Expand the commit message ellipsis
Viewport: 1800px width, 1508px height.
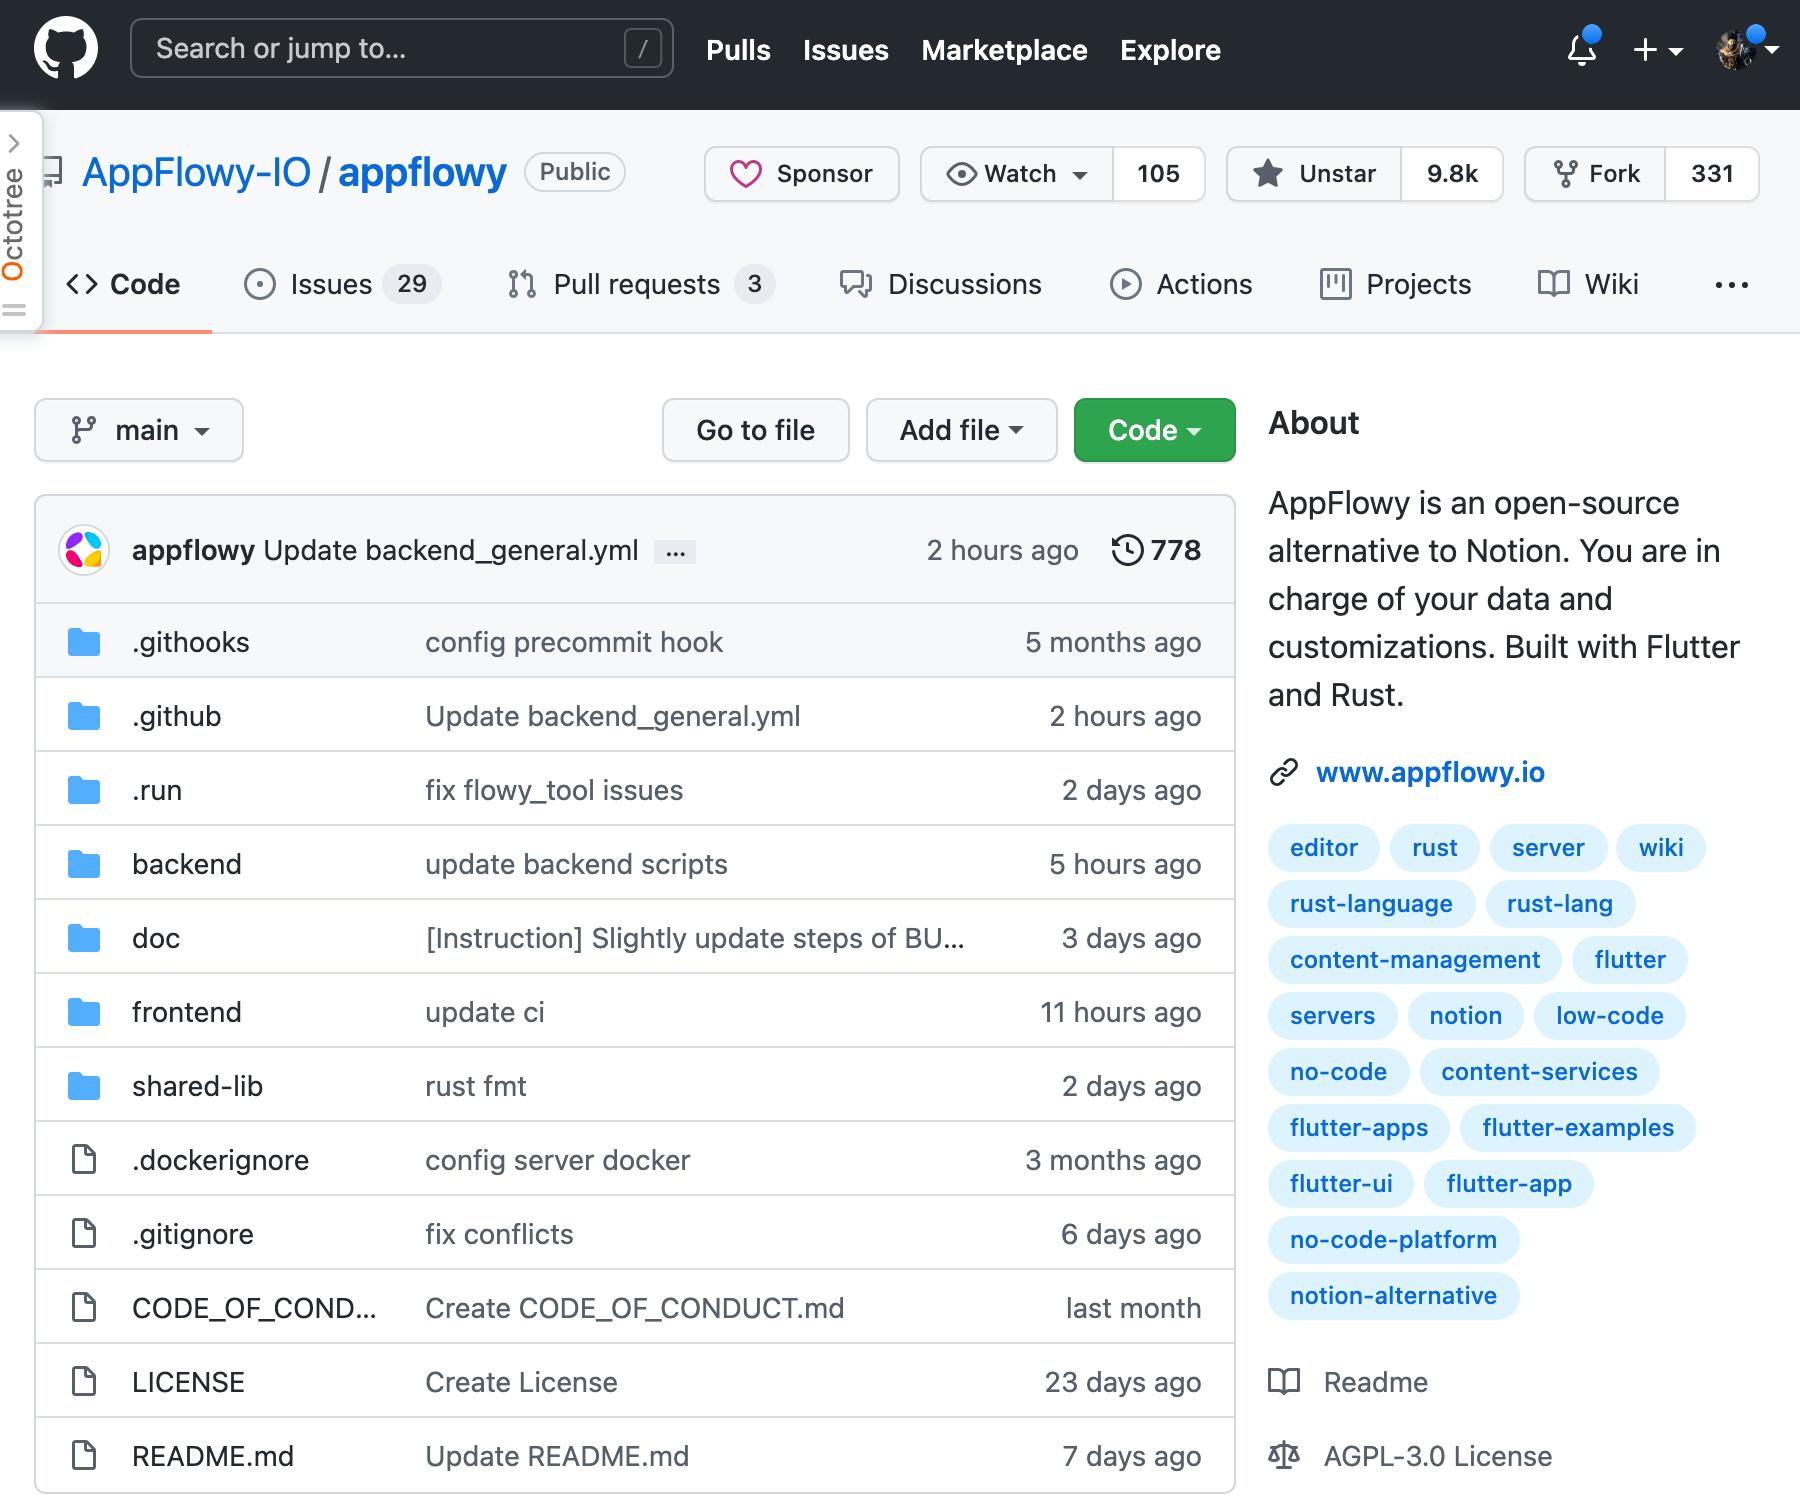click(675, 552)
